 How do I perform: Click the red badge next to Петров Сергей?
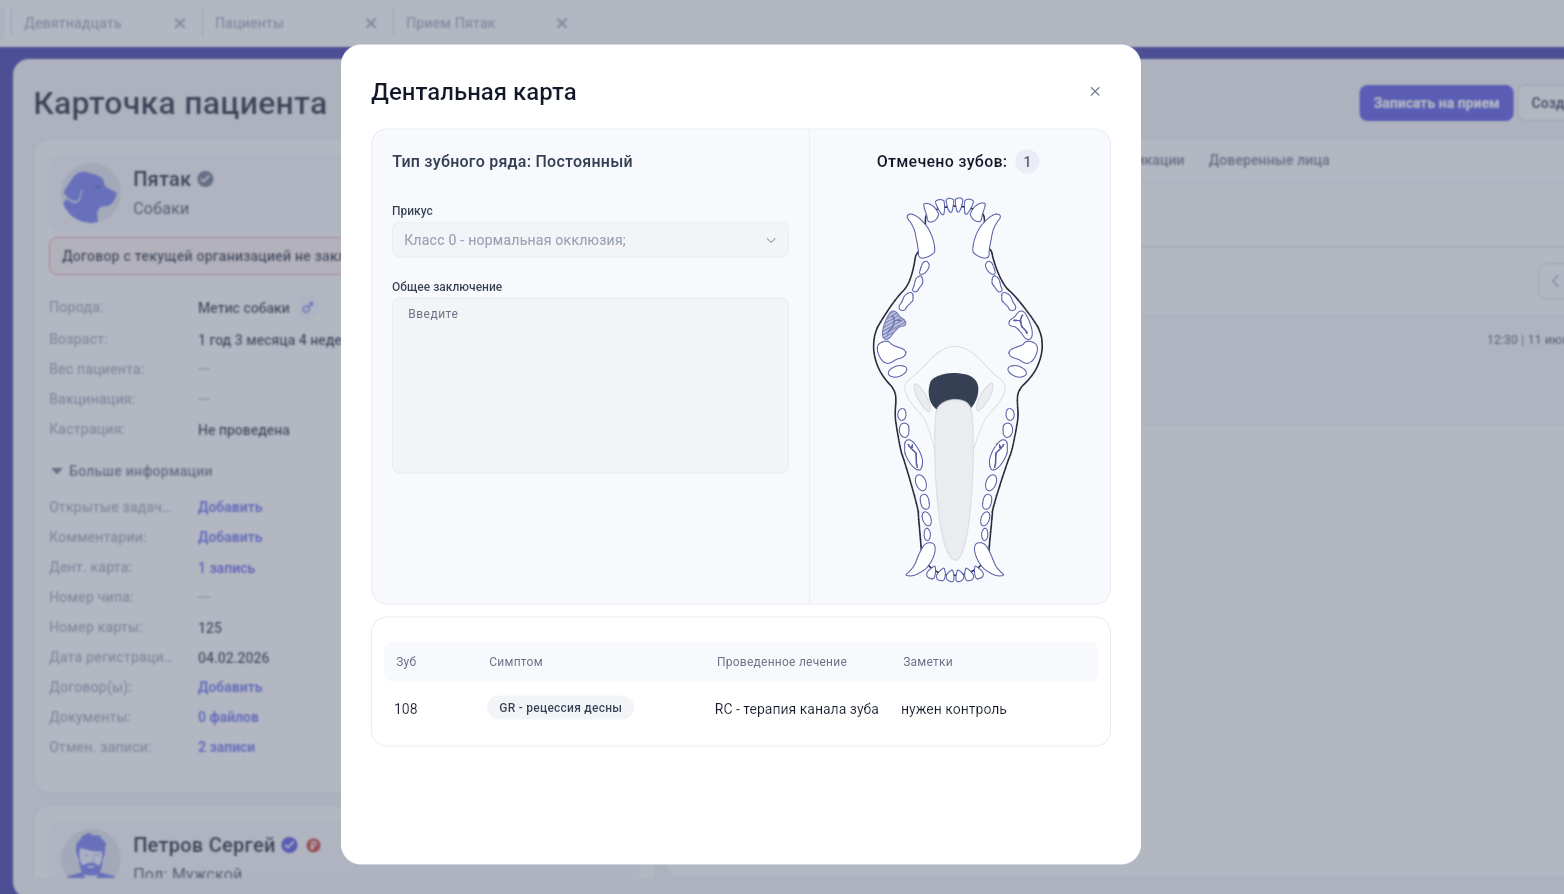point(313,845)
